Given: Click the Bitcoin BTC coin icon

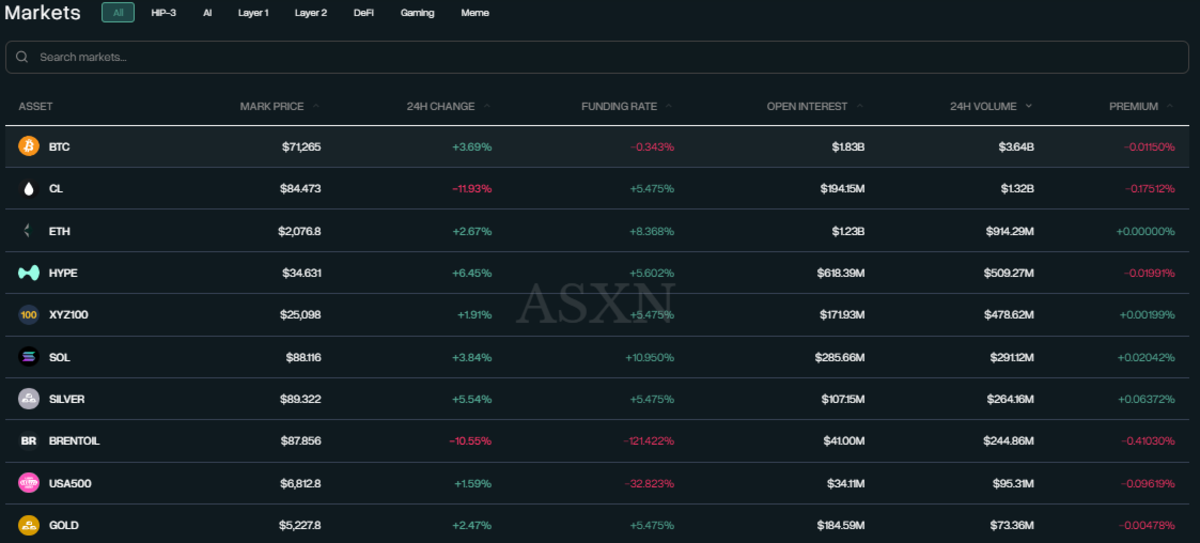Looking at the screenshot, I should click(29, 147).
